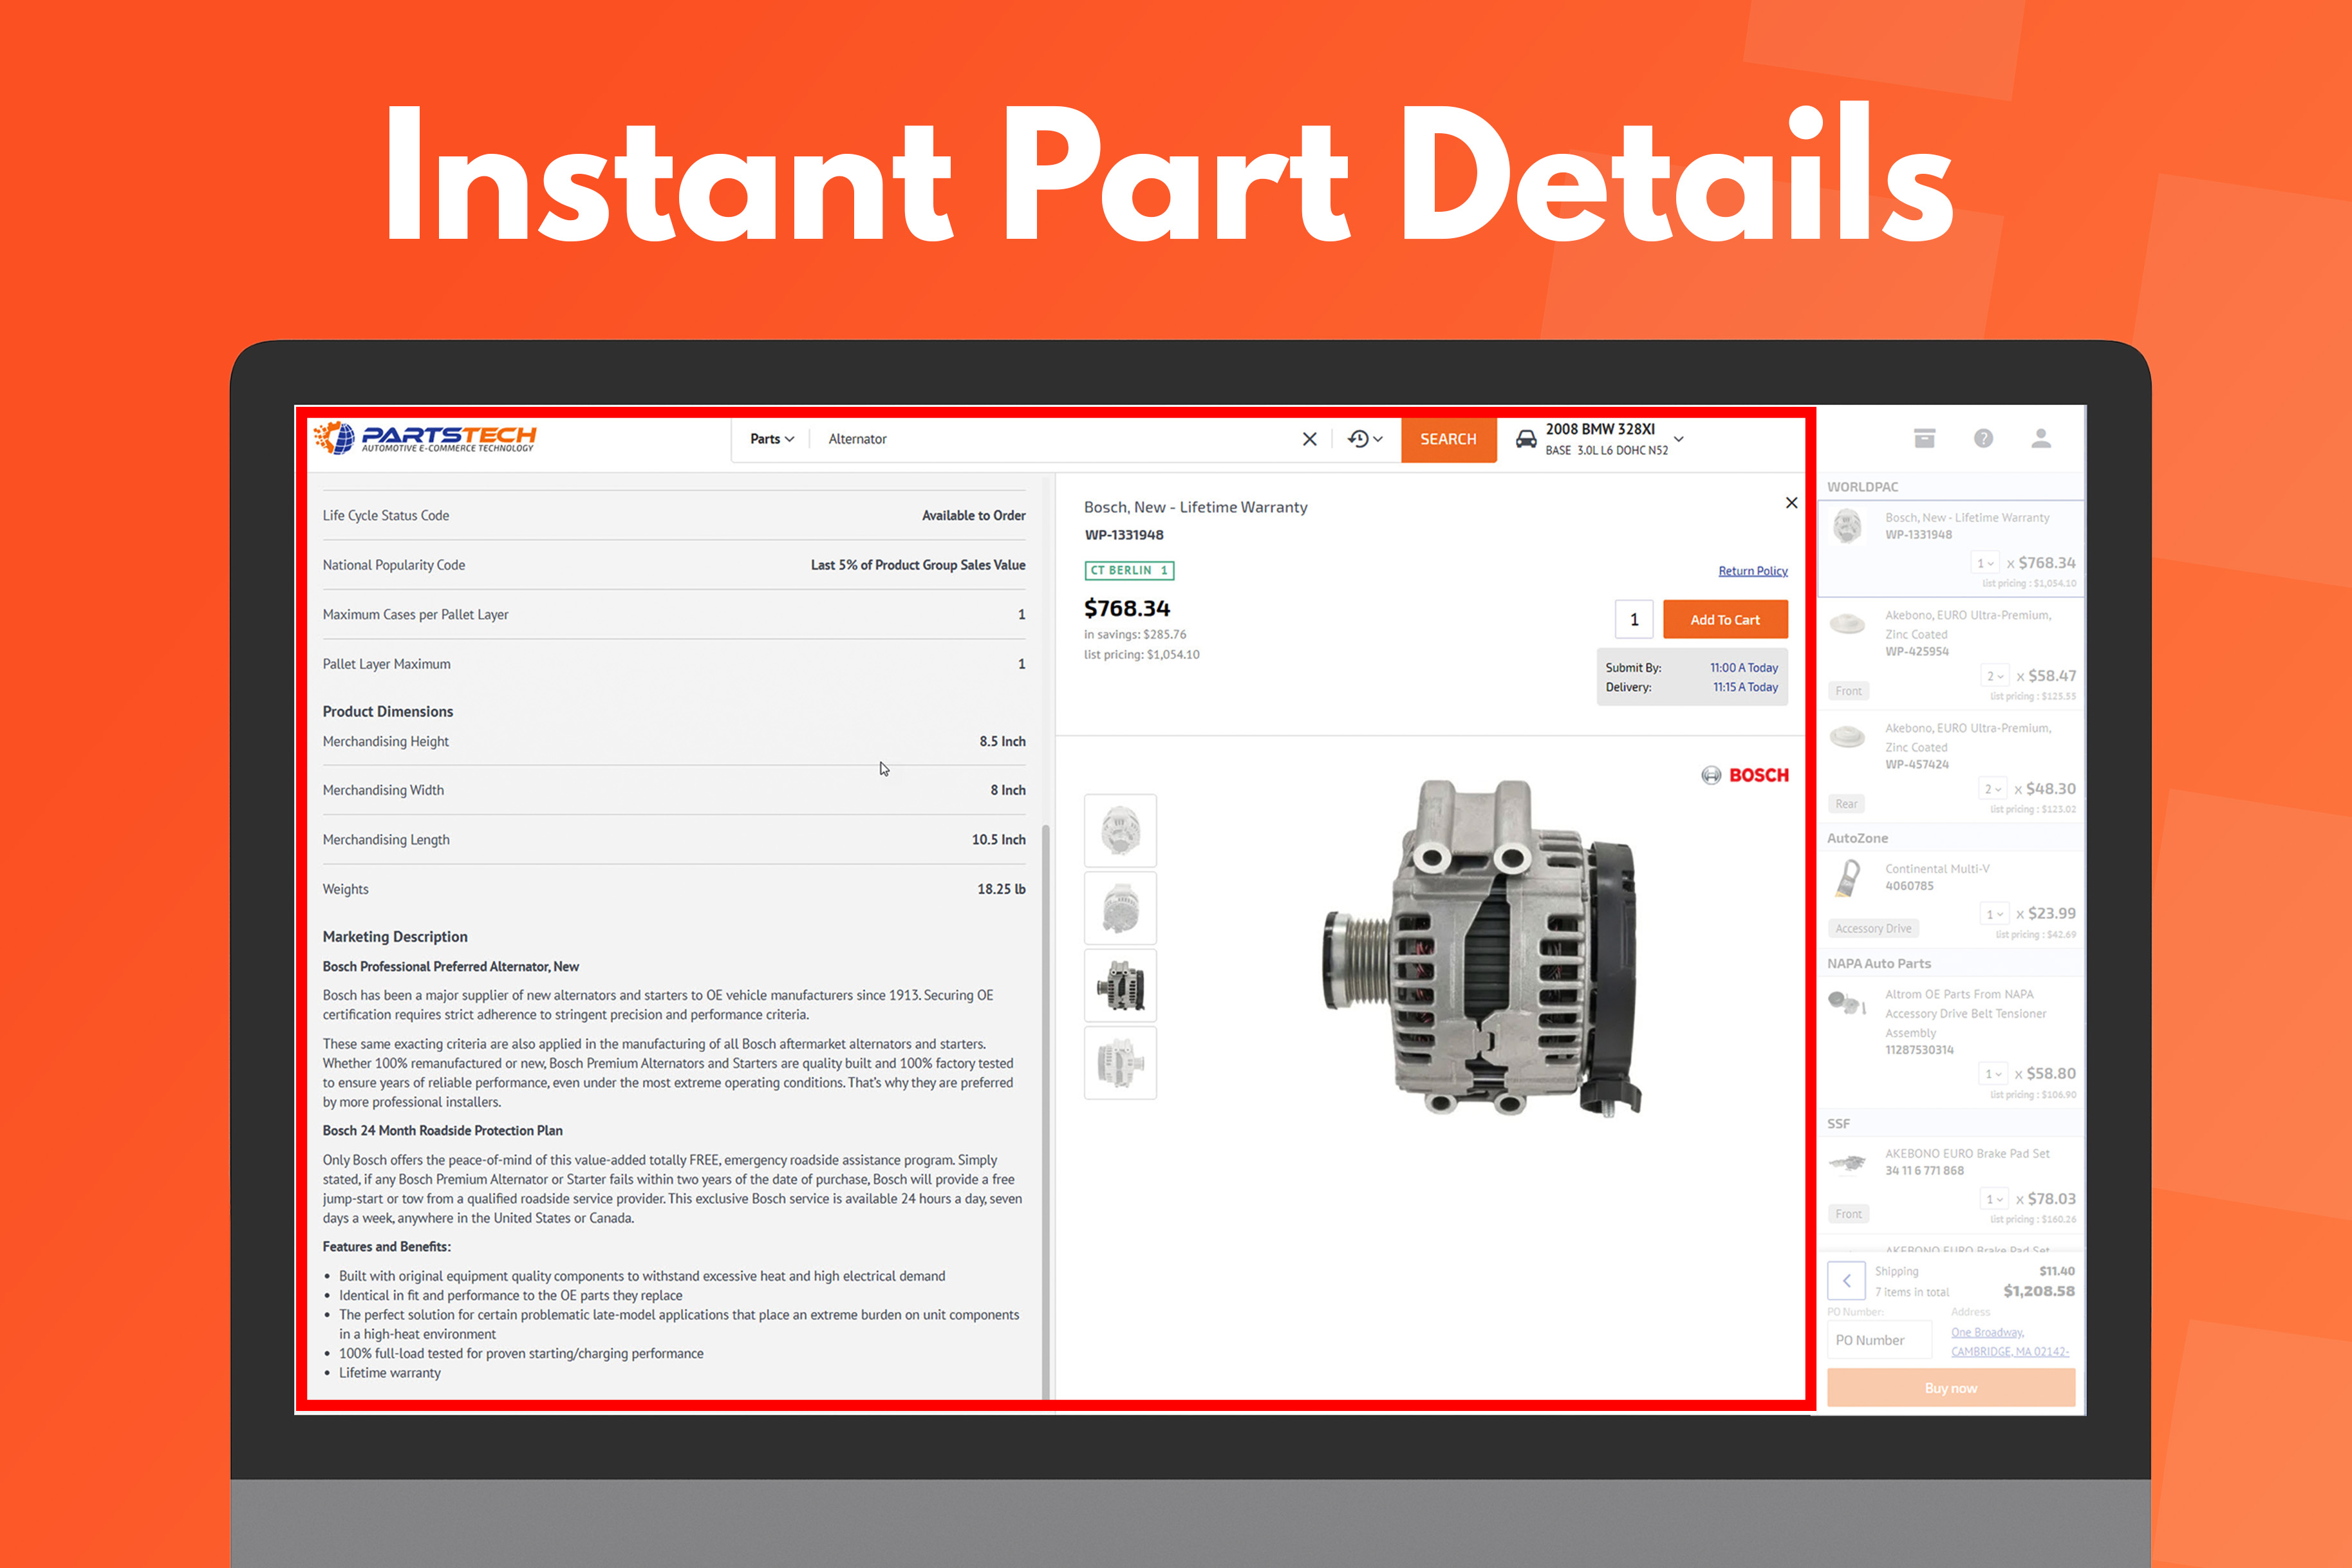Clear the Alternator search text with the X
This screenshot has height=1568, width=2352.
(x=1309, y=439)
